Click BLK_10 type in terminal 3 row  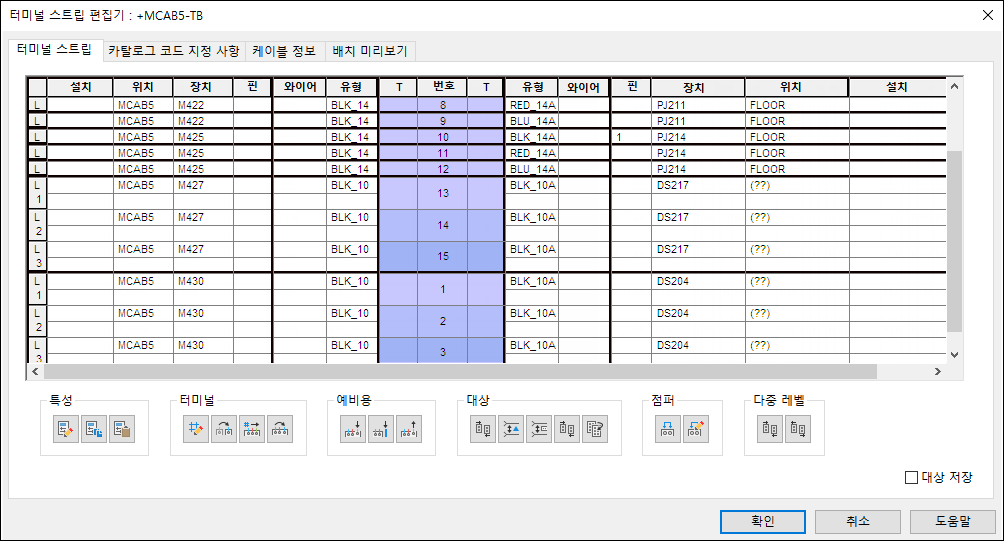351,345
